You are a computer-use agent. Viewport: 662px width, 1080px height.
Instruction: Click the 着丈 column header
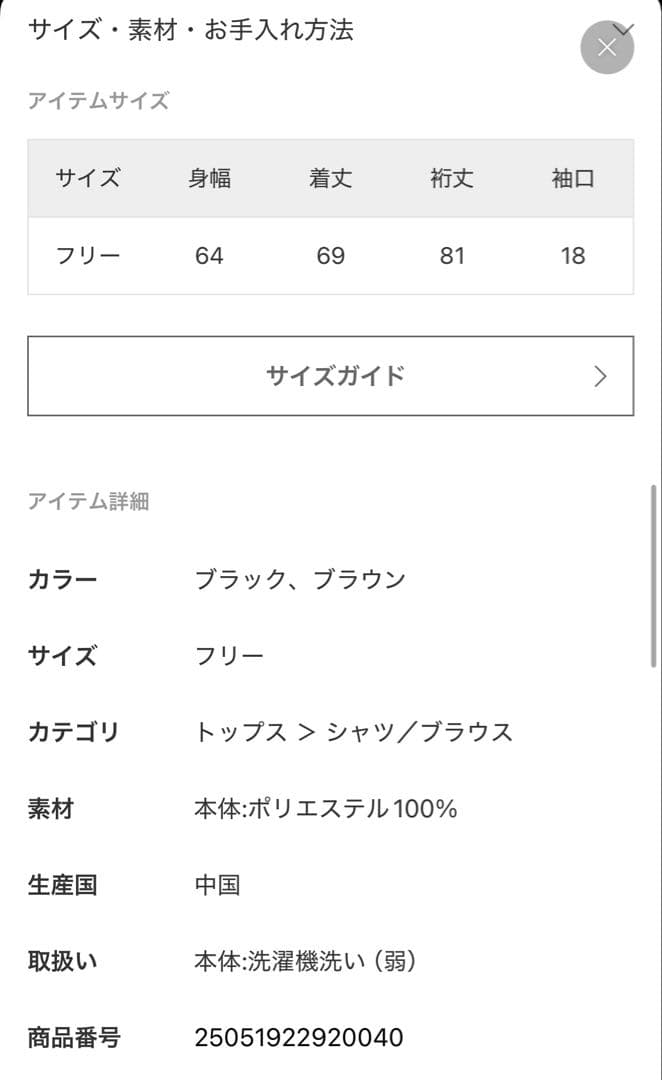pos(331,178)
